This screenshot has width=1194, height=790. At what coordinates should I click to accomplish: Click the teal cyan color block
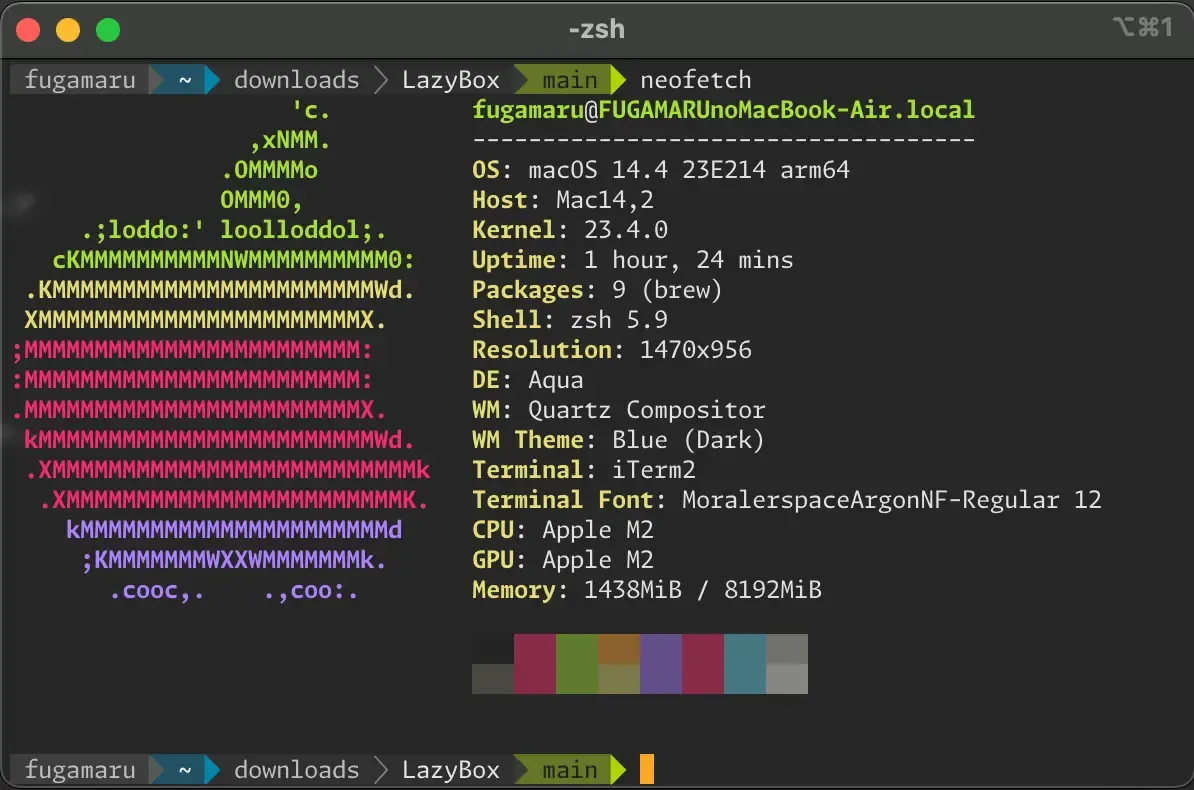(x=745, y=664)
